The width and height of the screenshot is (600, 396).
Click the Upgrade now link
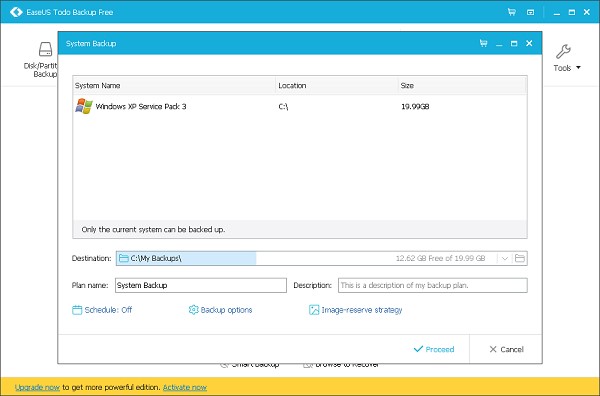(37, 387)
